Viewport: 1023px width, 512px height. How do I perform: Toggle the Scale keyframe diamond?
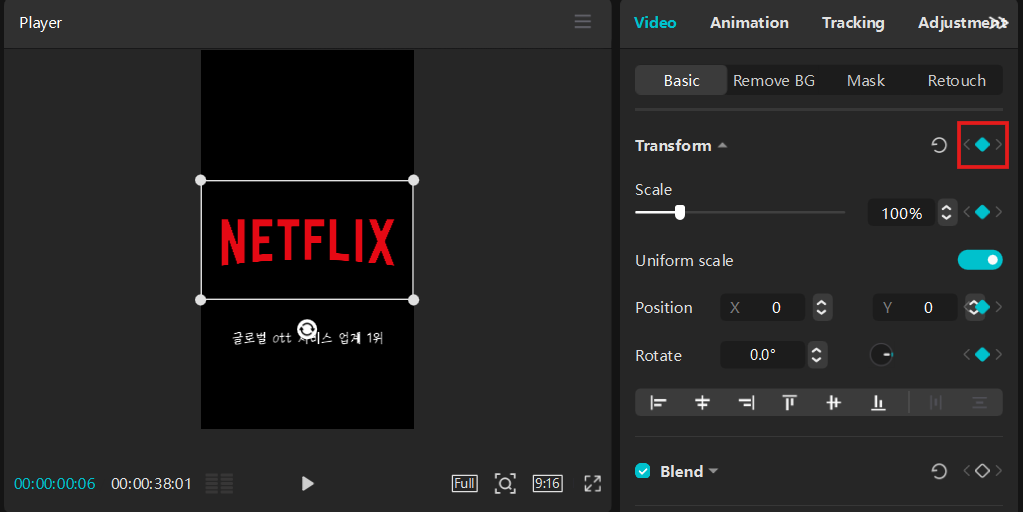[x=983, y=212]
